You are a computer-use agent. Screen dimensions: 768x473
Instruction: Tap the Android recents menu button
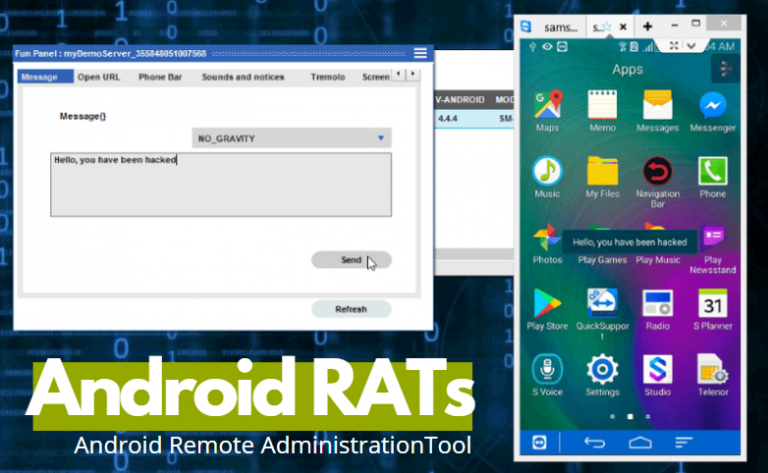[684, 443]
